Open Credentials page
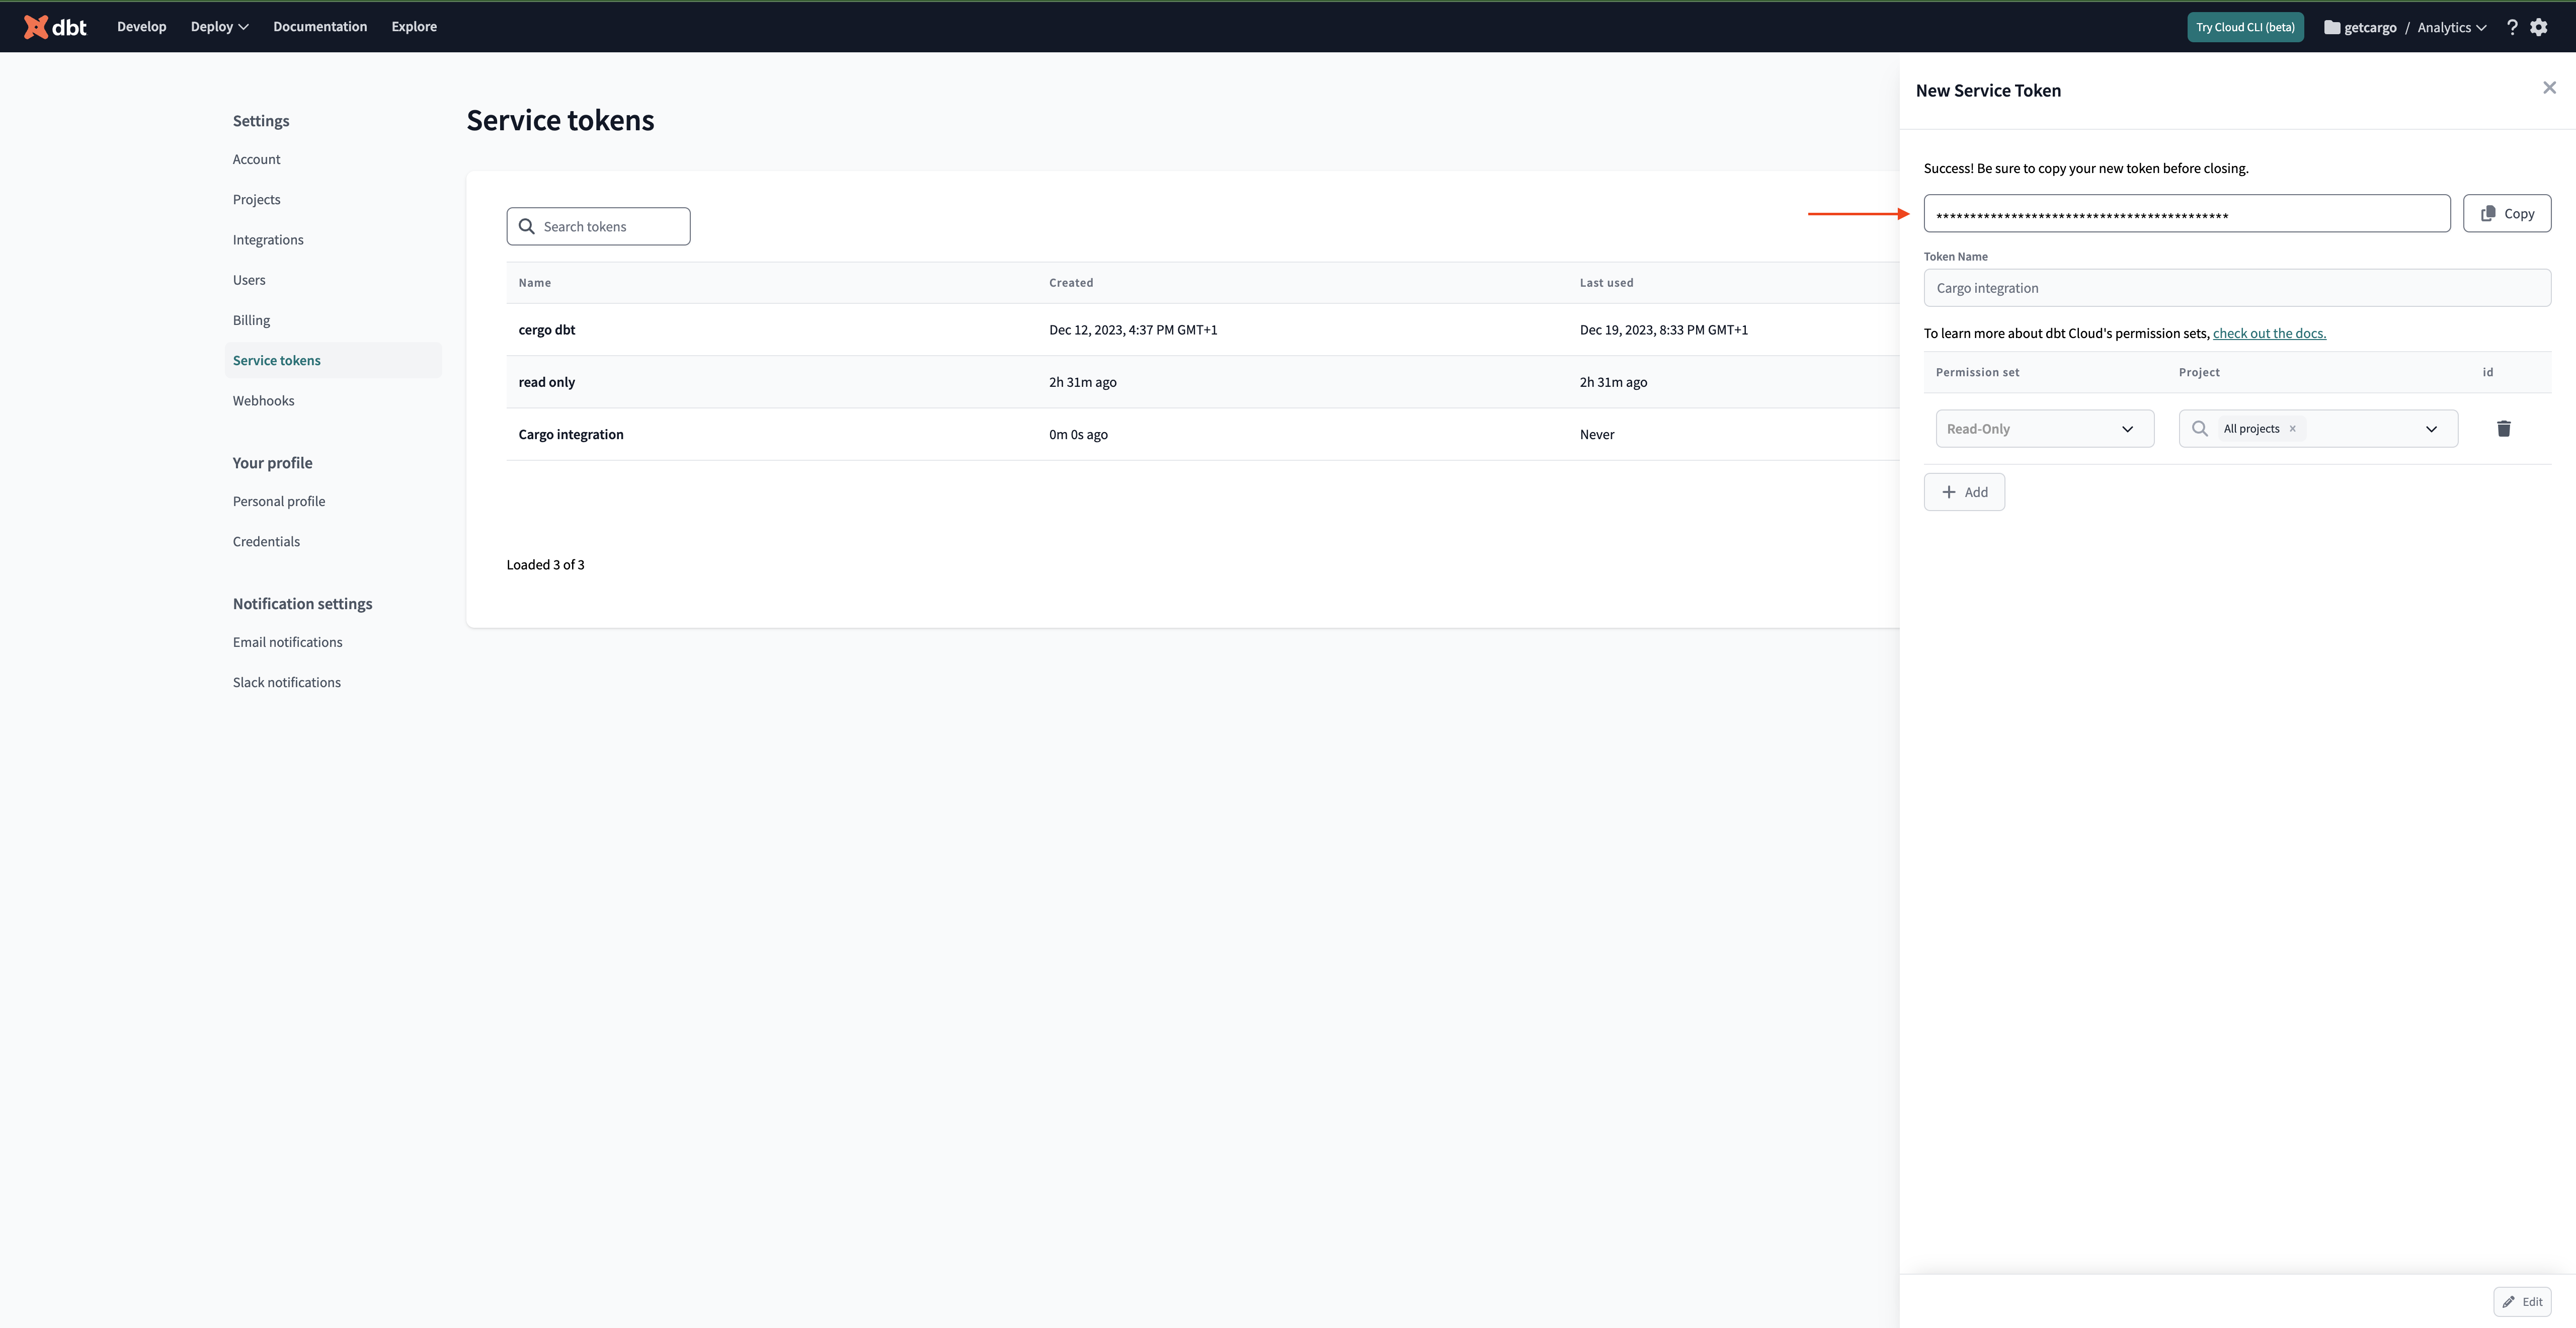The image size is (2576, 1328). click(266, 541)
